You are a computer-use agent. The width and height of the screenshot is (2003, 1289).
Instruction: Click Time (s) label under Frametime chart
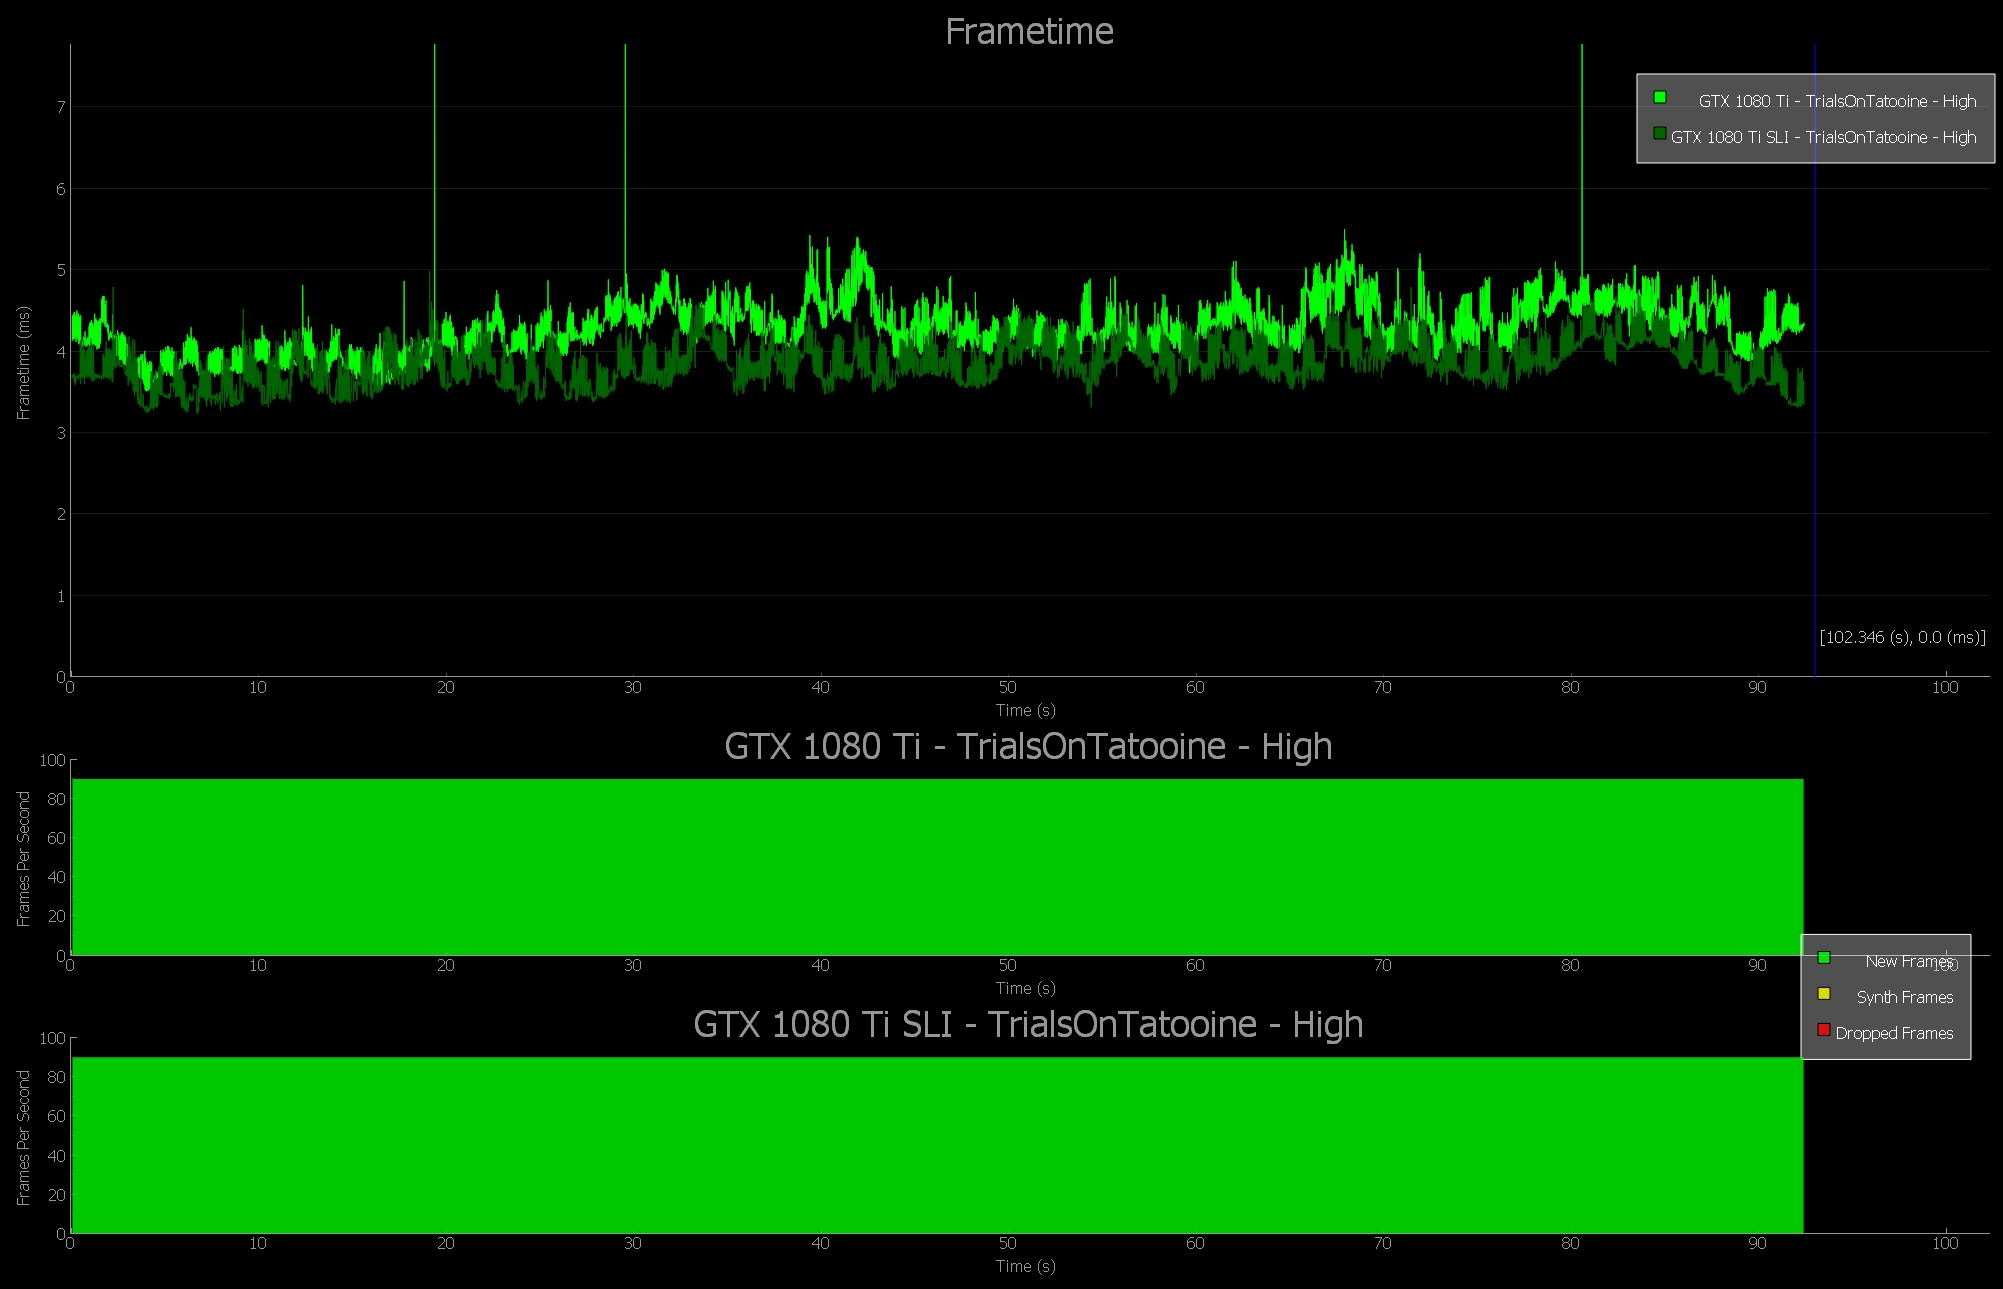click(x=1025, y=710)
